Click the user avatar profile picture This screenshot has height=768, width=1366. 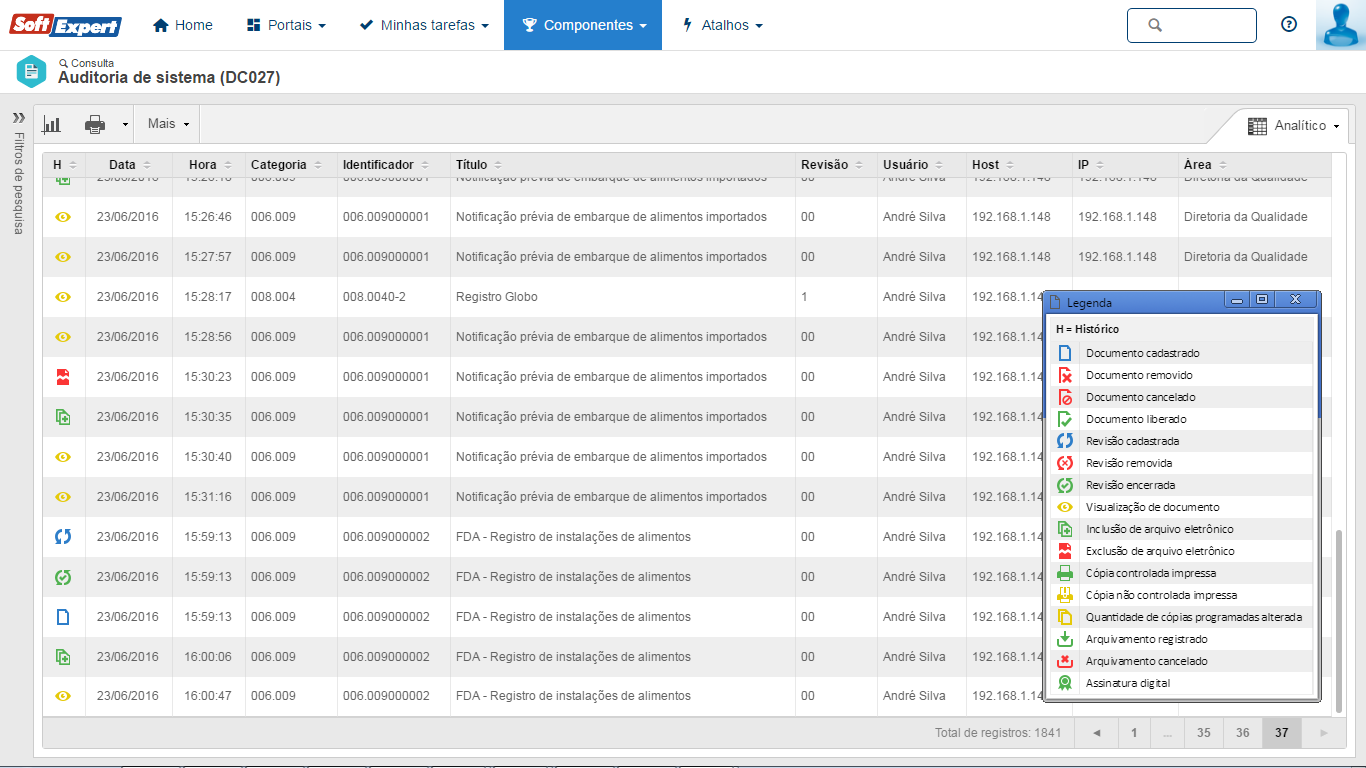click(x=1340, y=25)
